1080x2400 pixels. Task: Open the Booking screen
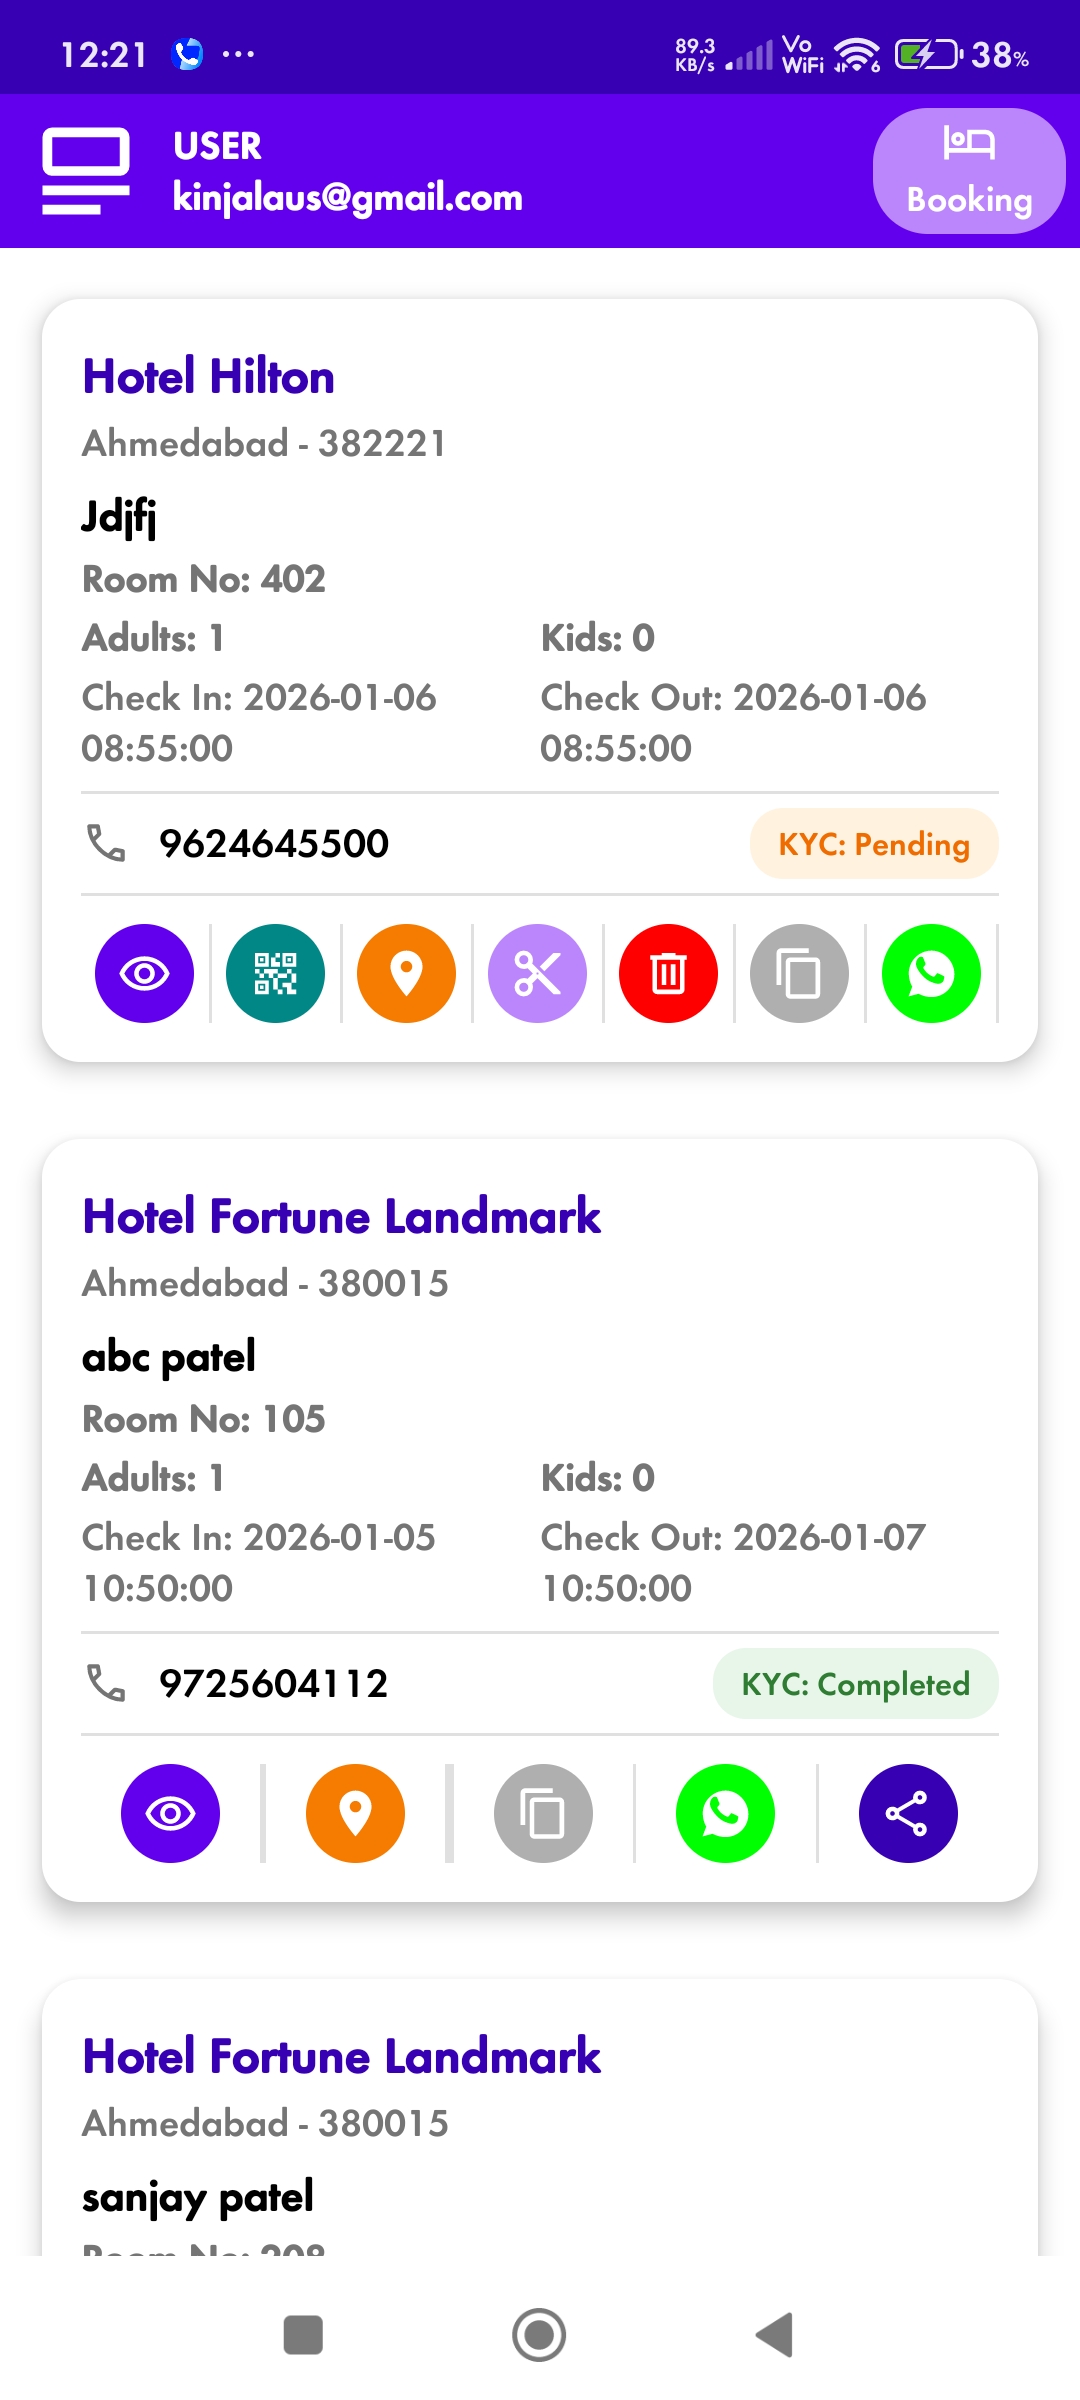(968, 171)
